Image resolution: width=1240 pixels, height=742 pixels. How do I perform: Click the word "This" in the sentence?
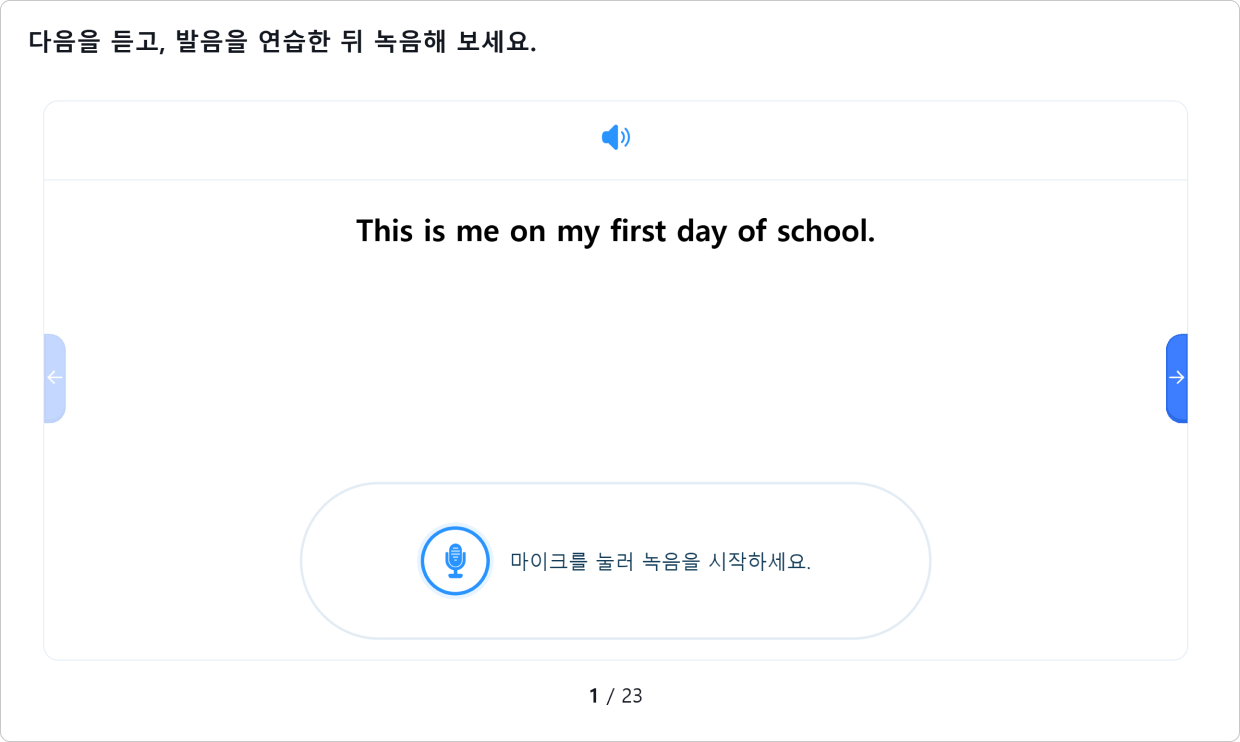point(386,231)
